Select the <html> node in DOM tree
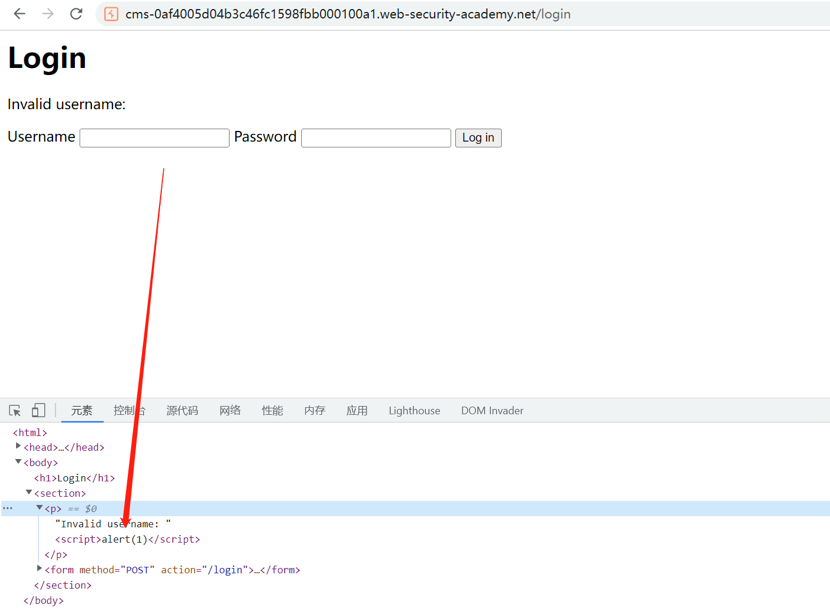This screenshot has width=830, height=610. pyautogui.click(x=30, y=433)
